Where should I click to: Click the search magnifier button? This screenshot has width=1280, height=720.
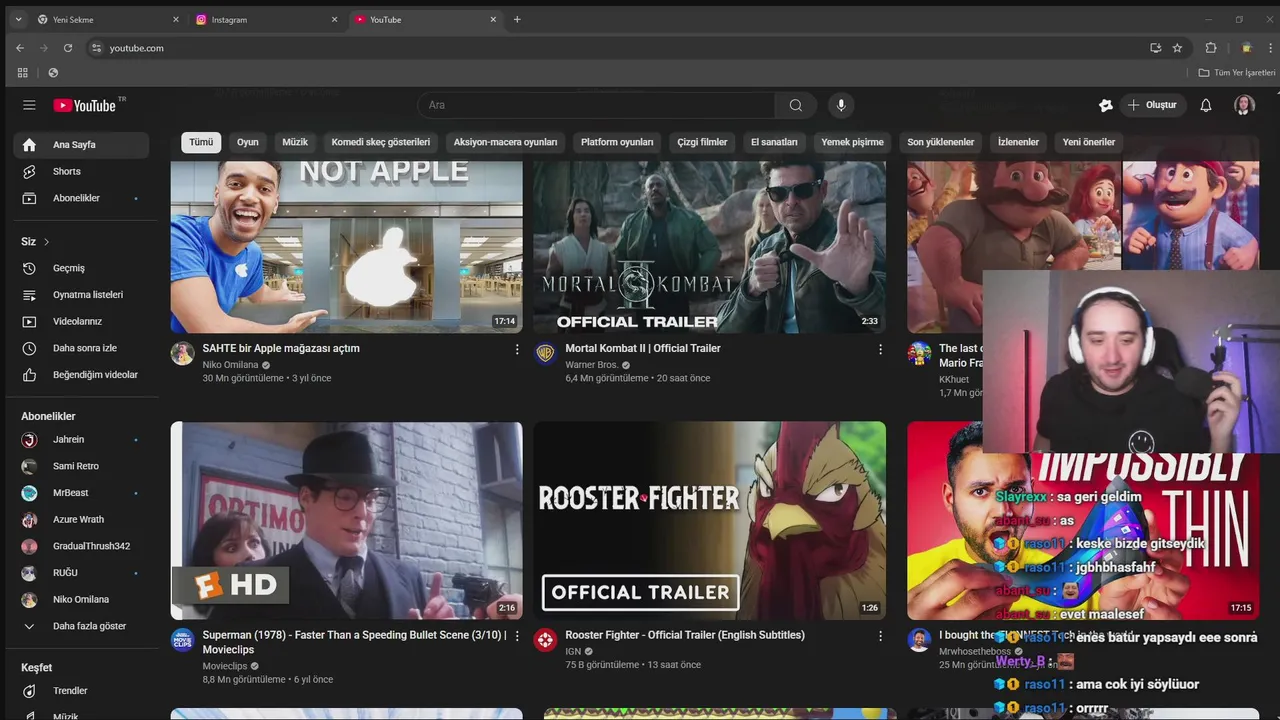(x=795, y=105)
